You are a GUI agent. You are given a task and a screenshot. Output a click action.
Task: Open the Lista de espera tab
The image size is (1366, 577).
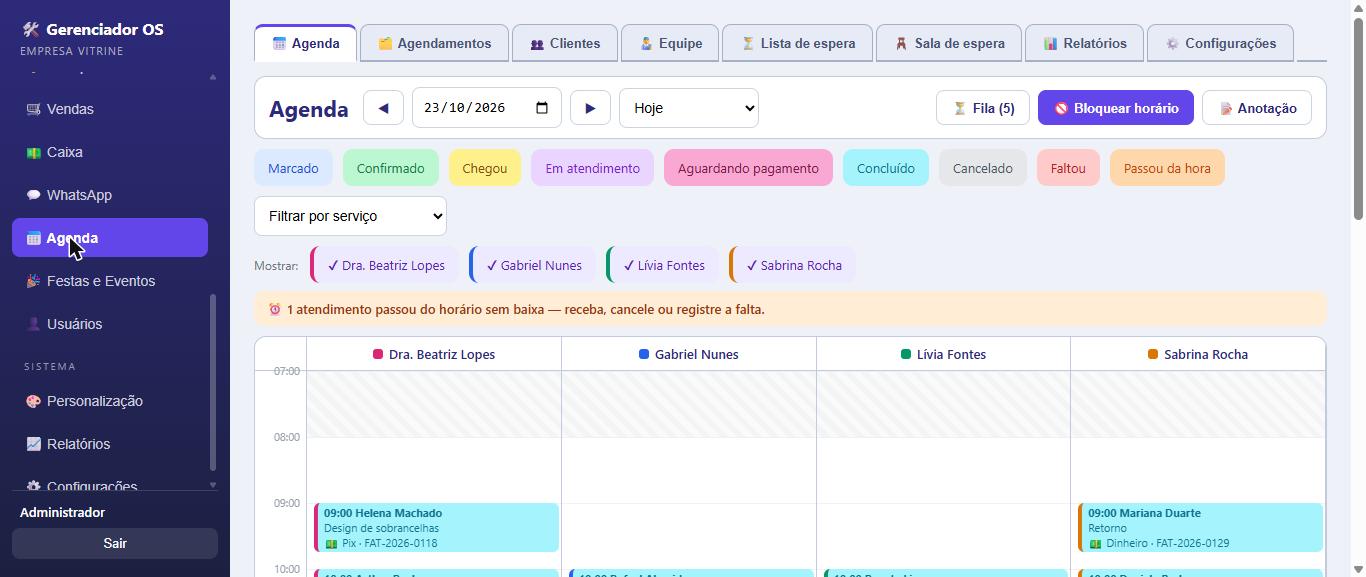coord(797,43)
